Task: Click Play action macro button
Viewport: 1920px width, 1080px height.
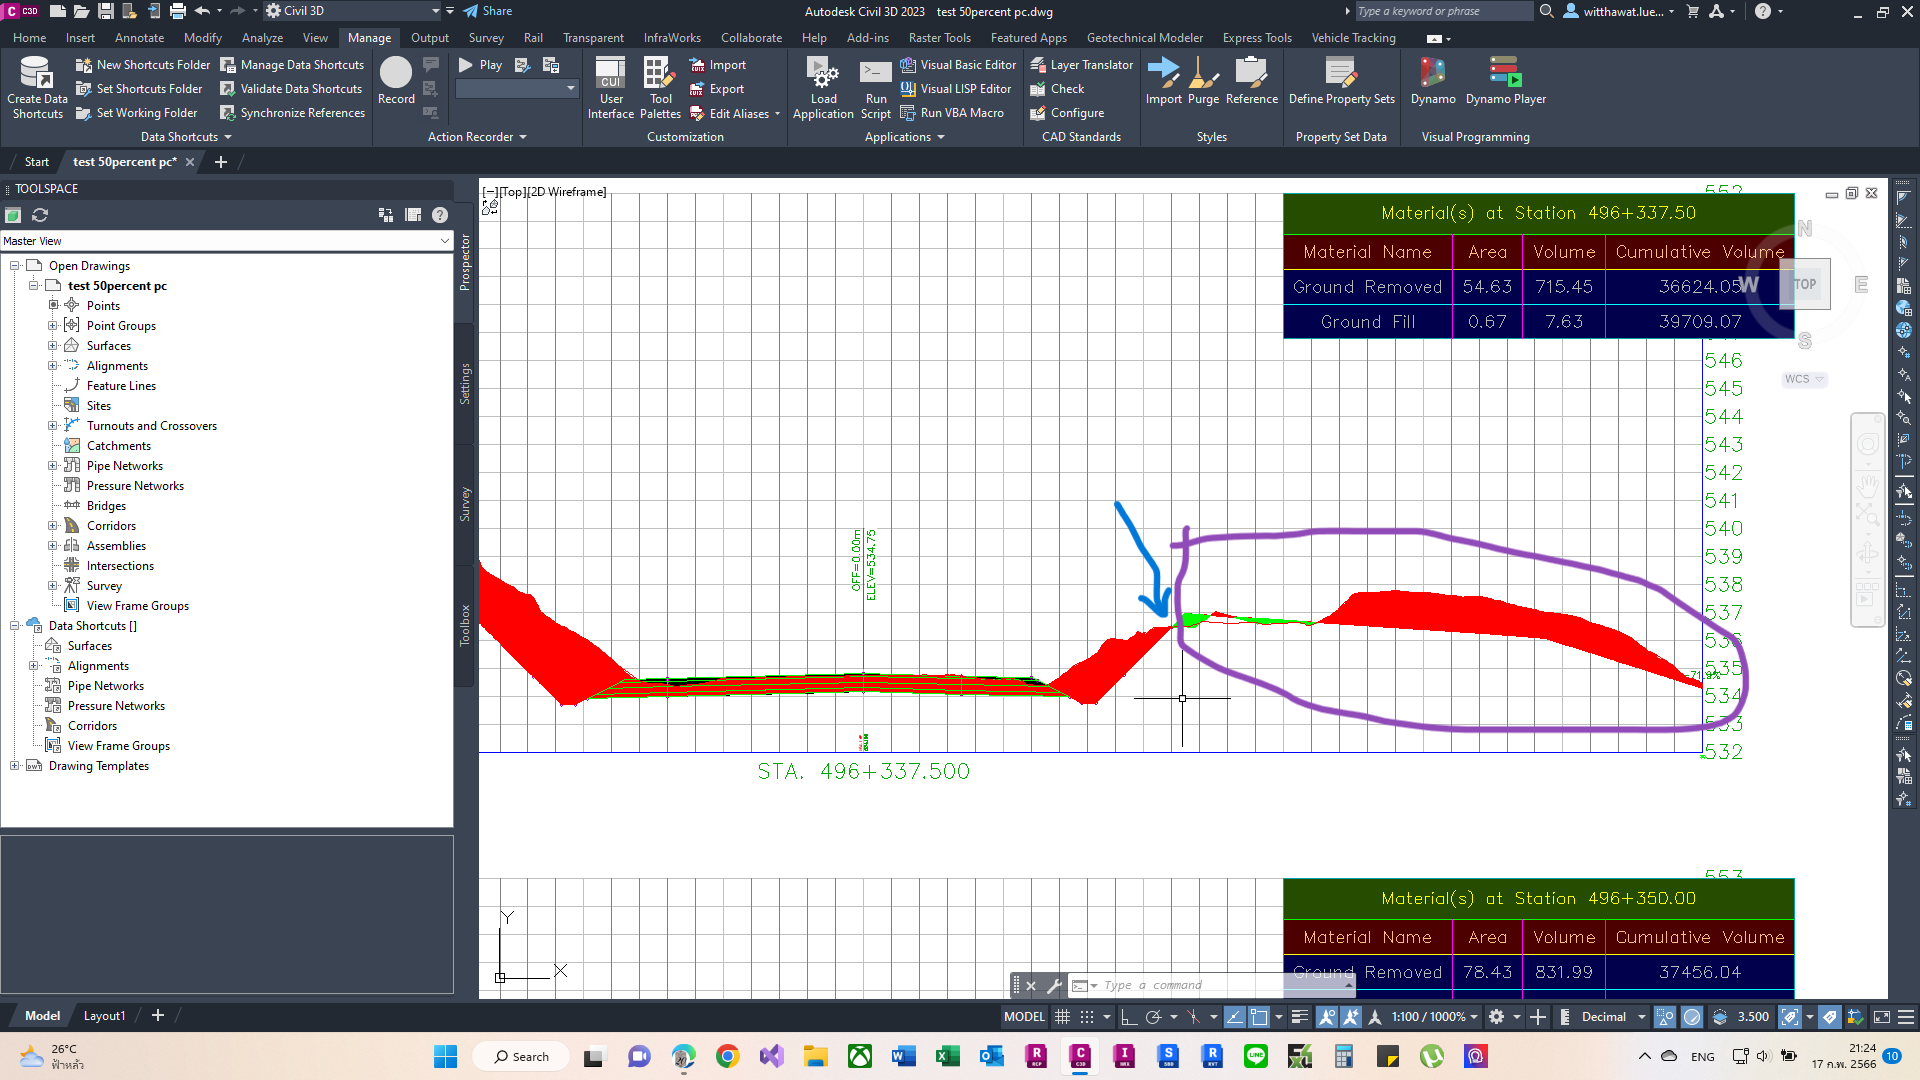Action: 480,65
